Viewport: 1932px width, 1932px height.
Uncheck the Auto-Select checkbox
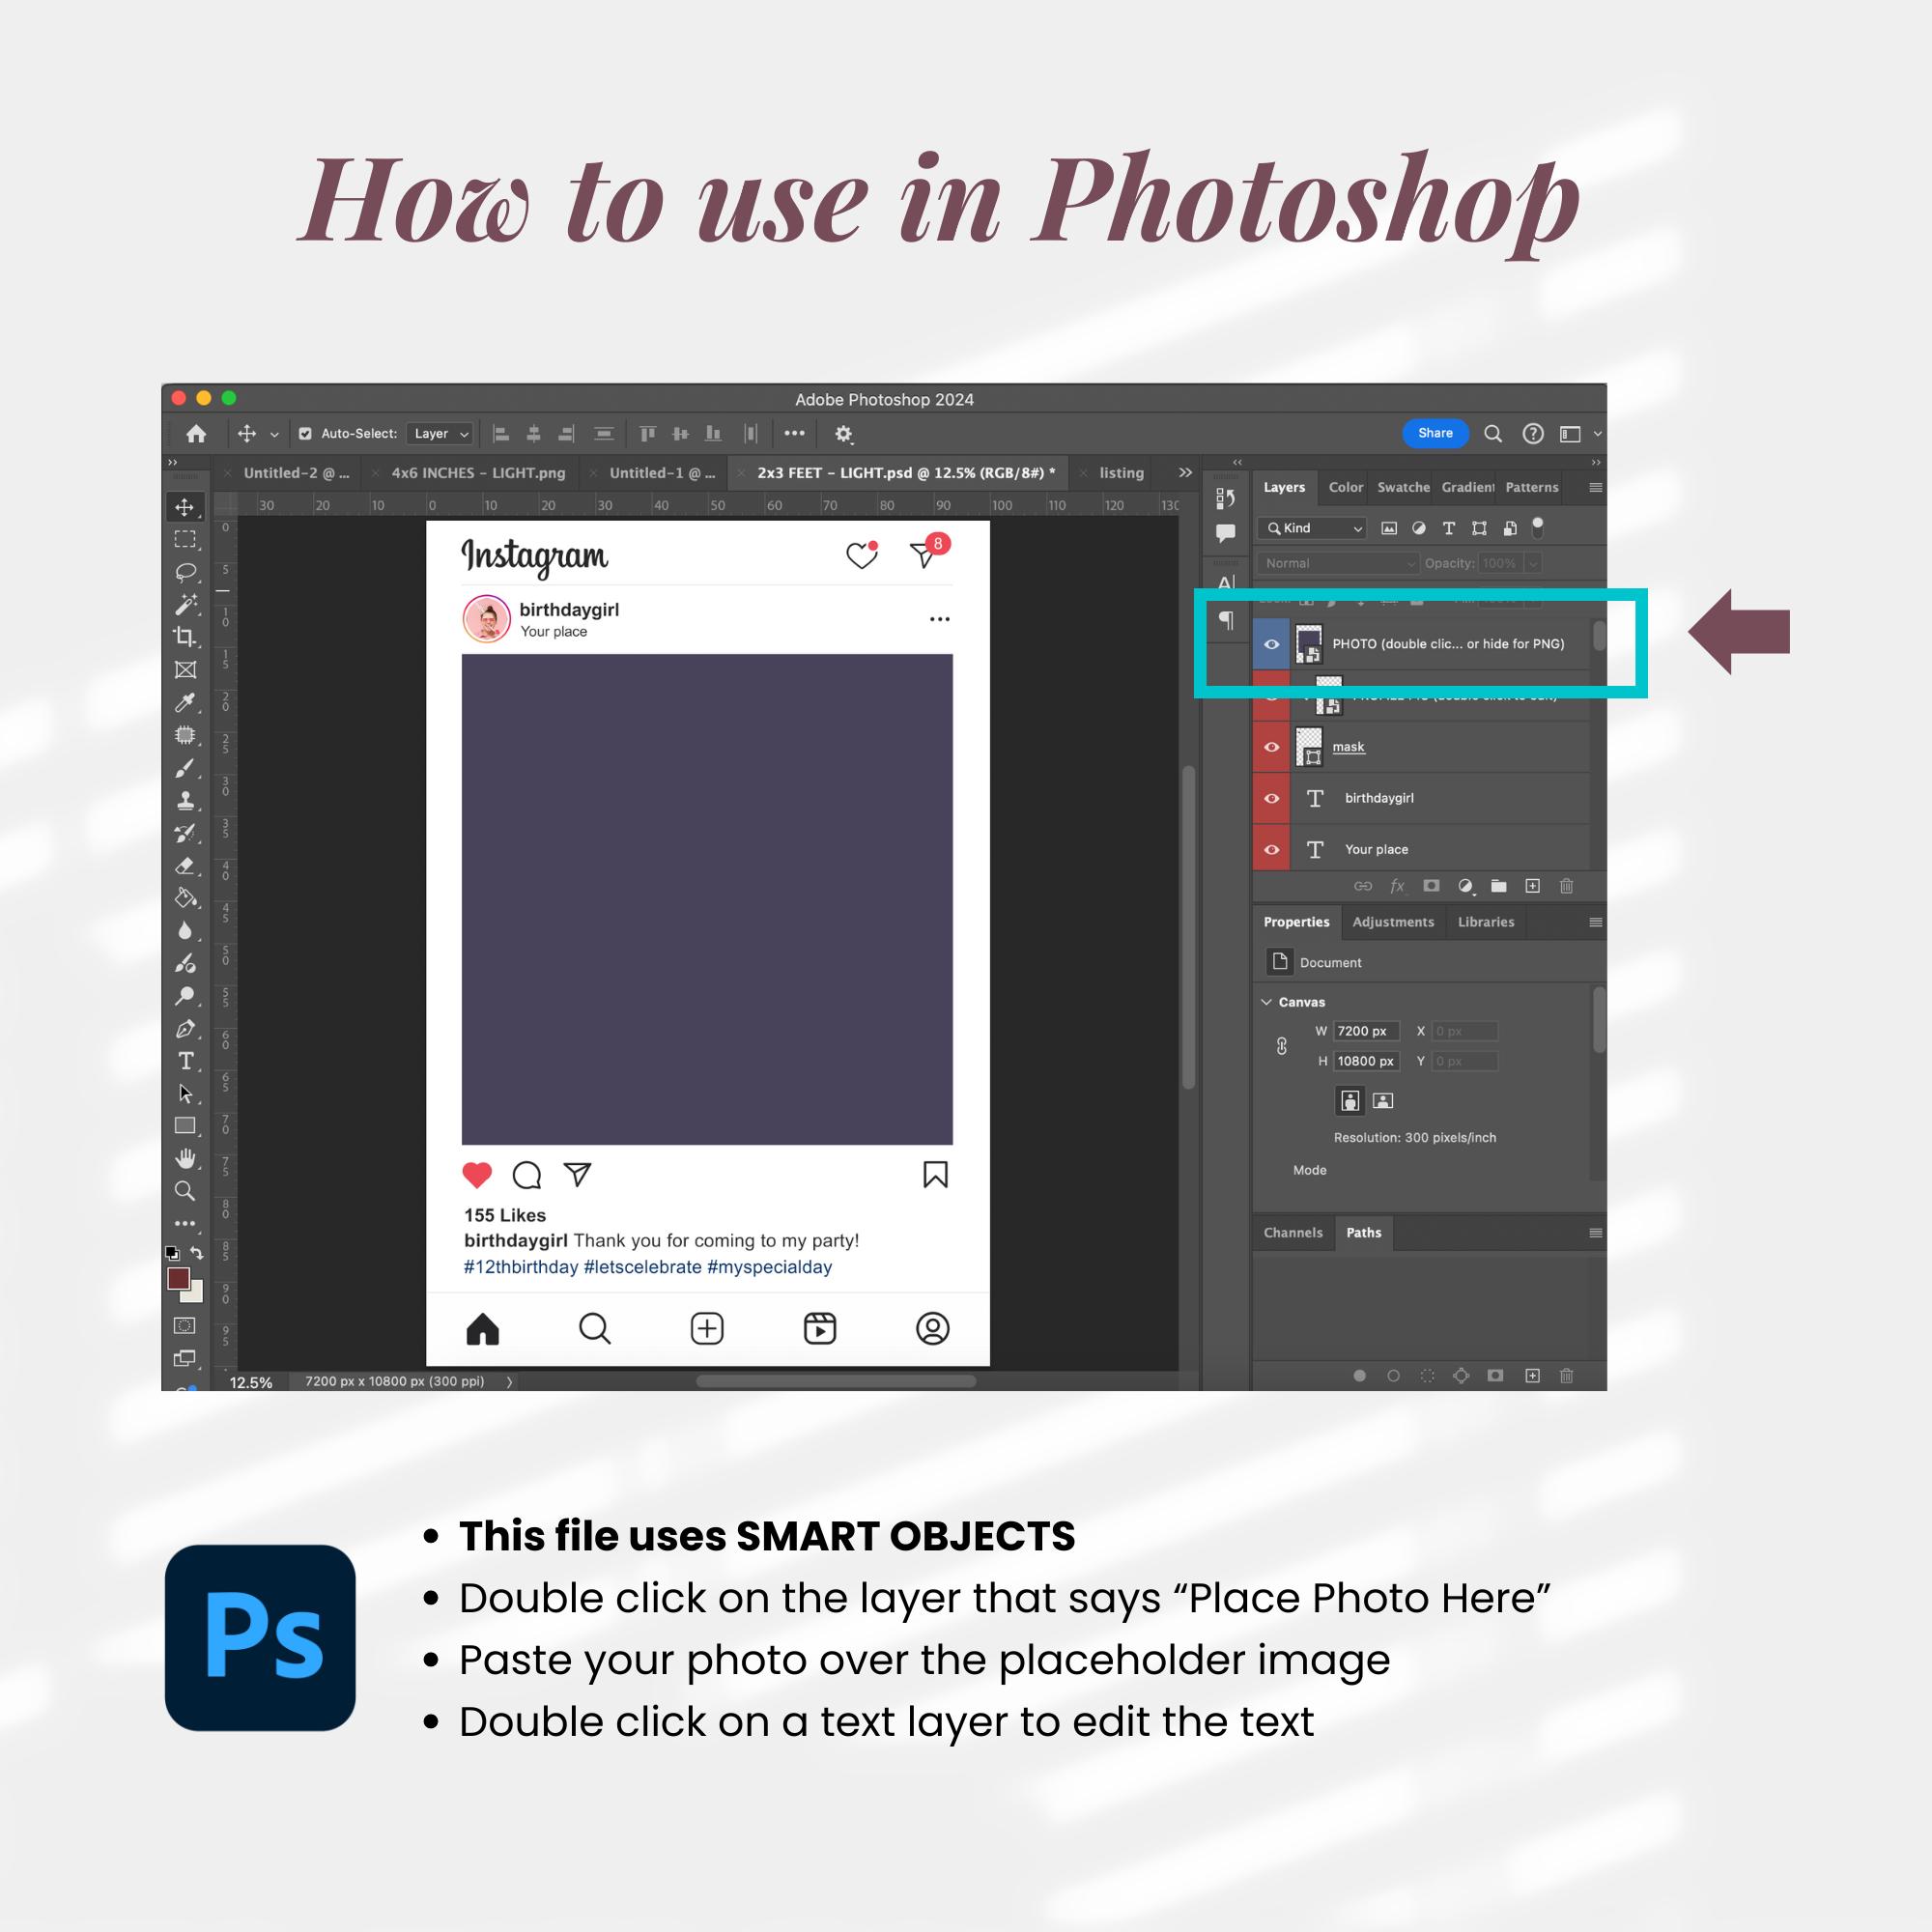point(305,433)
